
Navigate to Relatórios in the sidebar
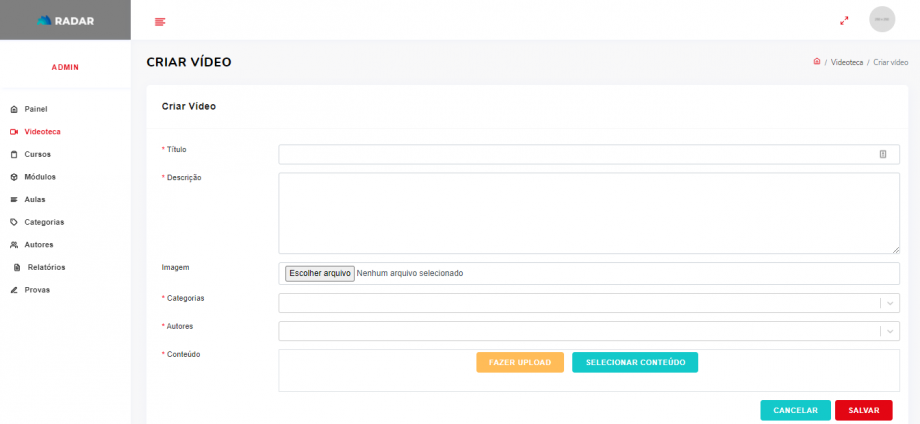pos(46,267)
